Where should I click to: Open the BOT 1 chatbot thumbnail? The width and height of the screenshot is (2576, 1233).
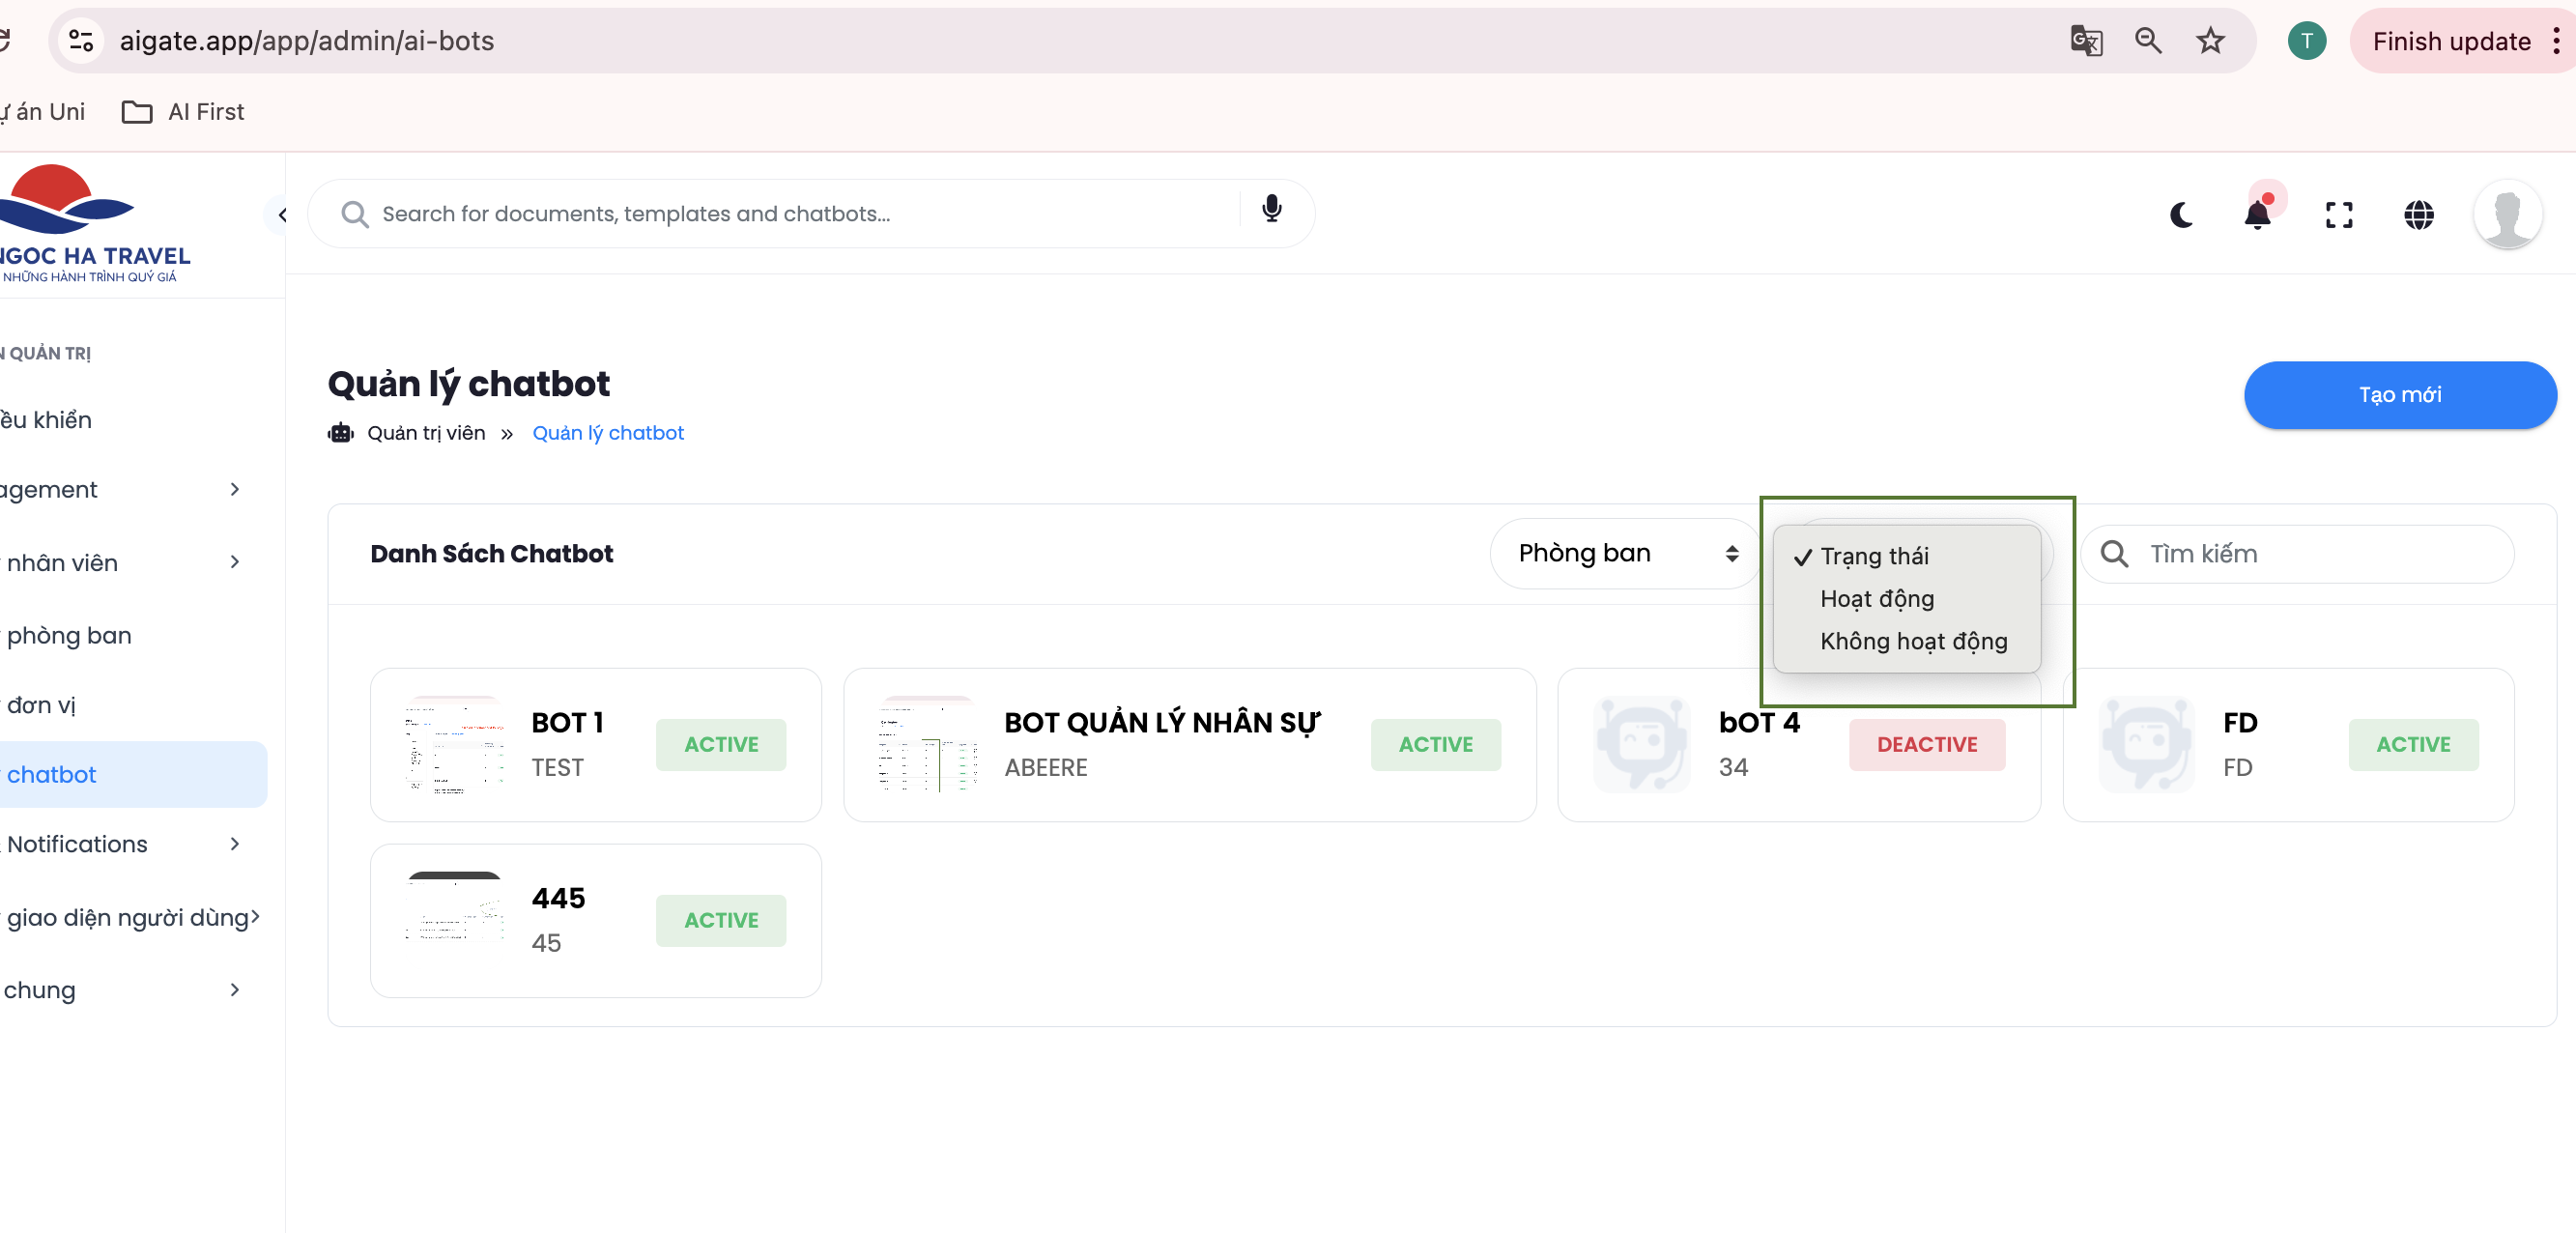pyautogui.click(x=454, y=745)
